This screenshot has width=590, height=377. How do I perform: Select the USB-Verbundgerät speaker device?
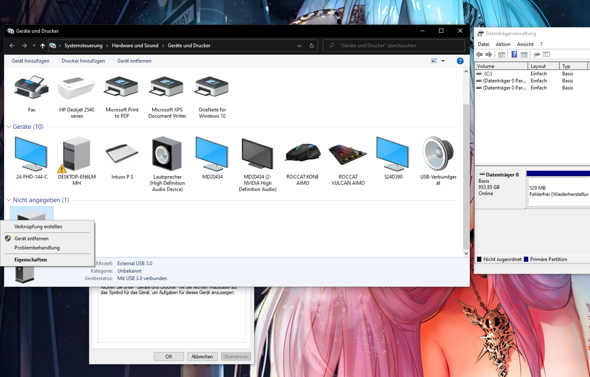438,154
